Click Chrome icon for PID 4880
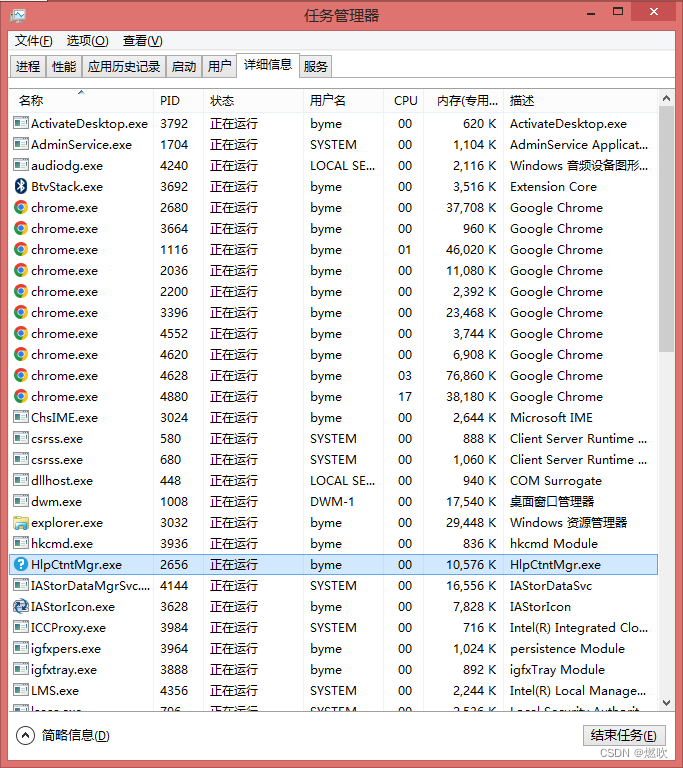This screenshot has height=768, width=683. coord(21,396)
